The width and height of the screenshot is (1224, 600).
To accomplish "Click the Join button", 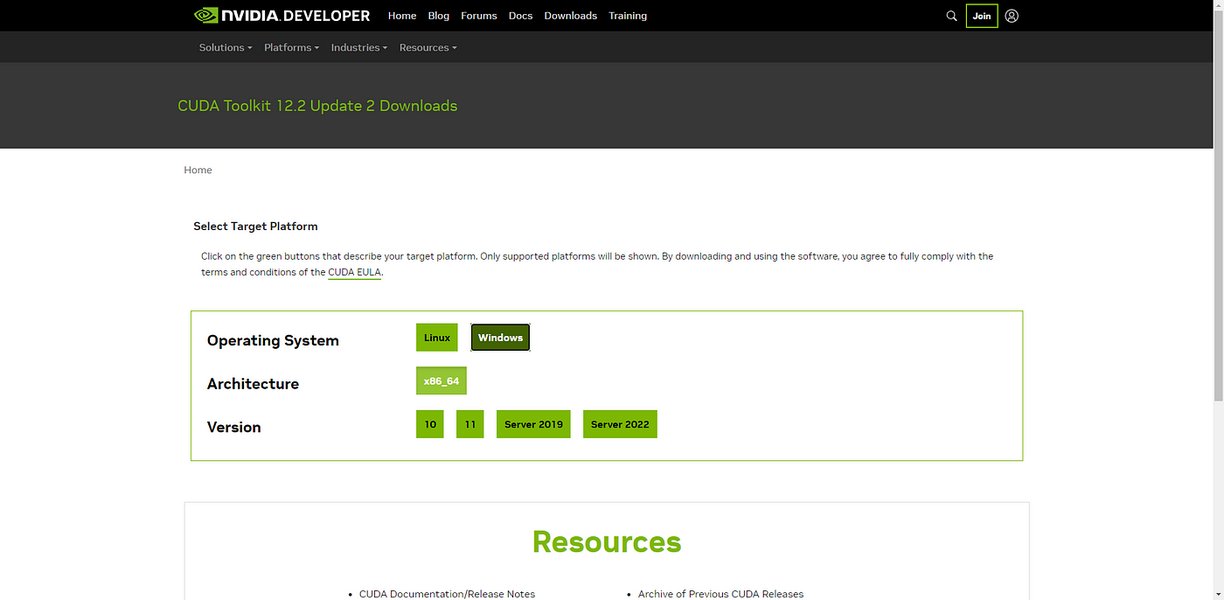I will [982, 16].
